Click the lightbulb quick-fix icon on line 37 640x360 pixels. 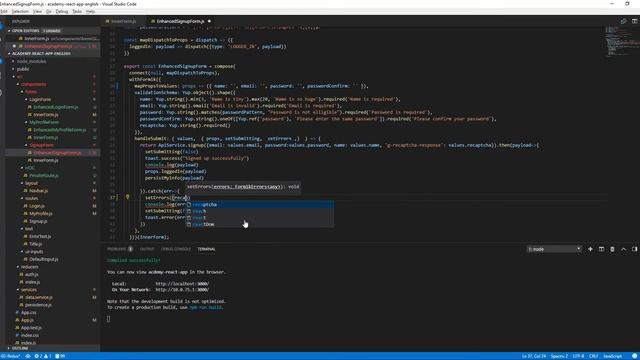pyautogui.click(x=127, y=197)
